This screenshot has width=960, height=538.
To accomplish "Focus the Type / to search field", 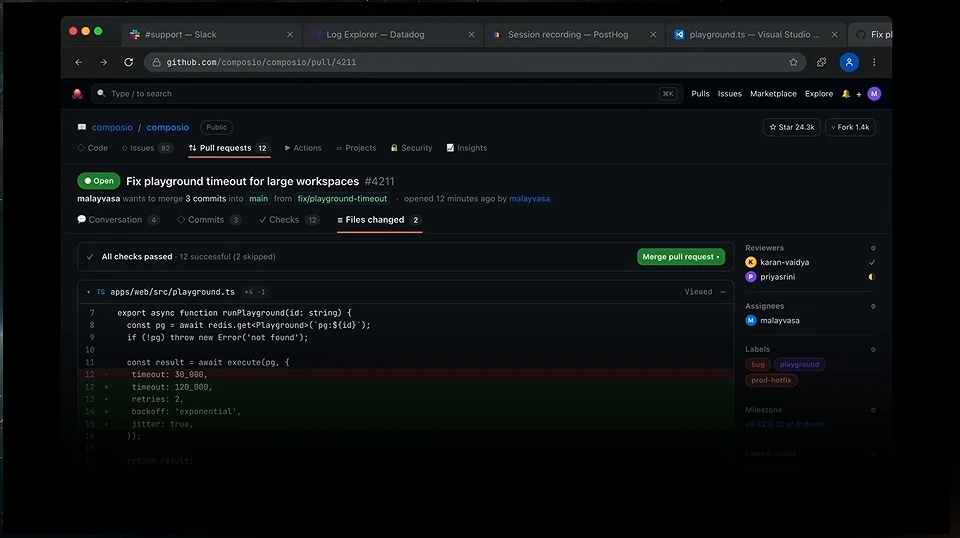I will coord(387,94).
